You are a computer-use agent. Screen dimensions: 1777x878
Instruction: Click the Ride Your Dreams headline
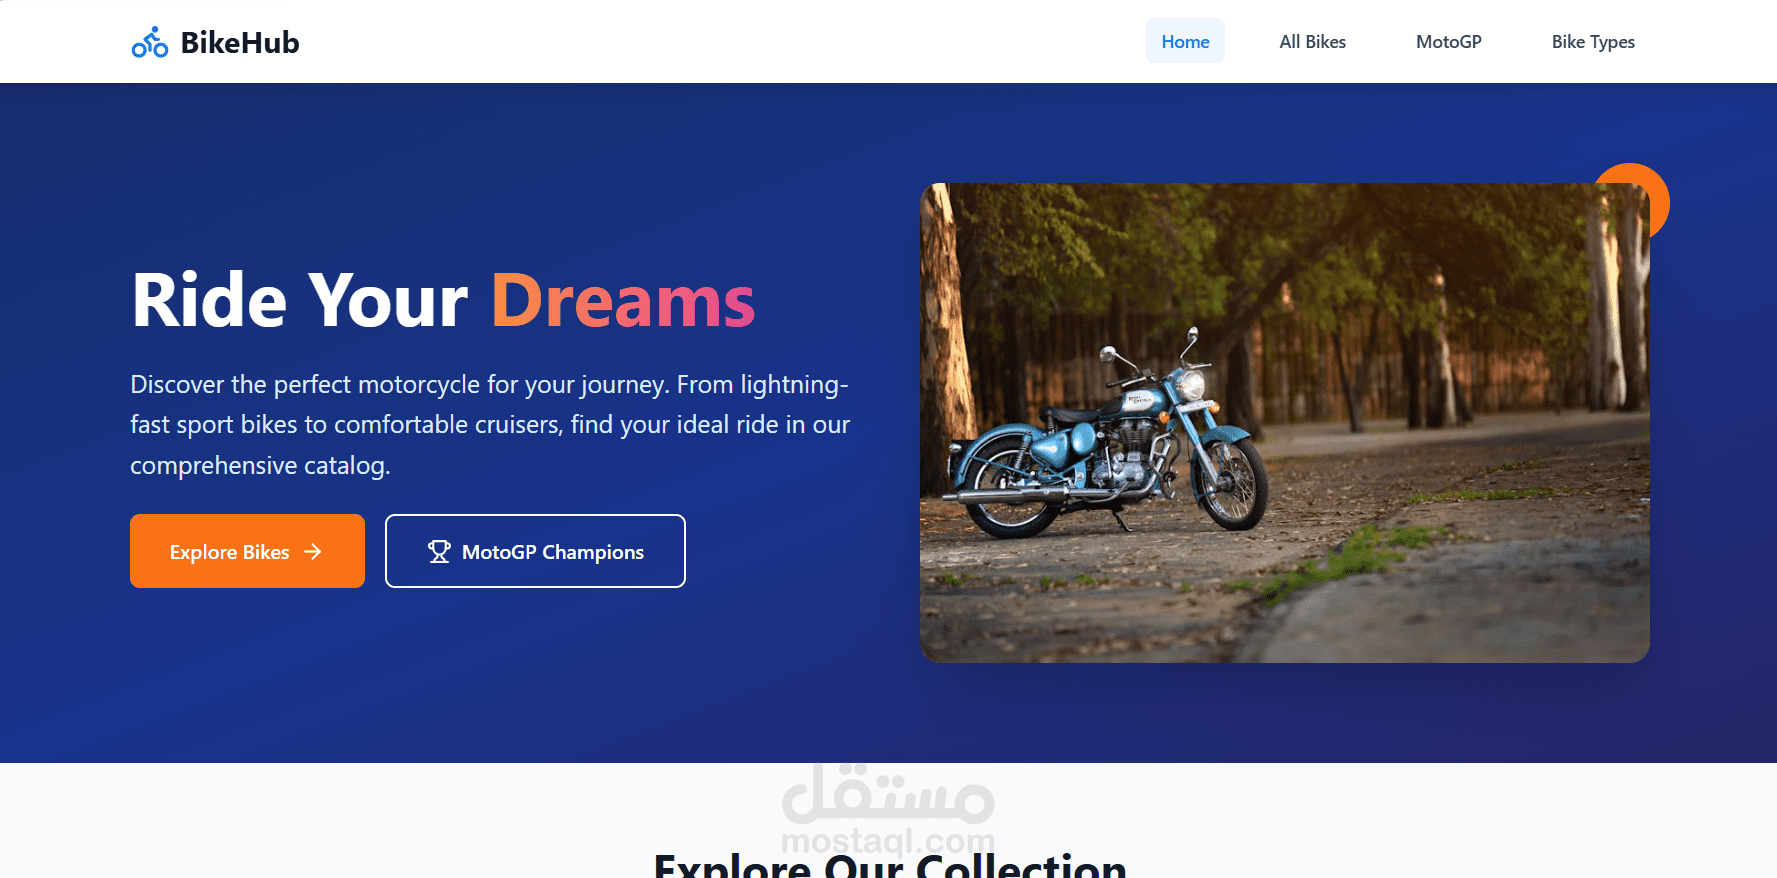pyautogui.click(x=443, y=300)
